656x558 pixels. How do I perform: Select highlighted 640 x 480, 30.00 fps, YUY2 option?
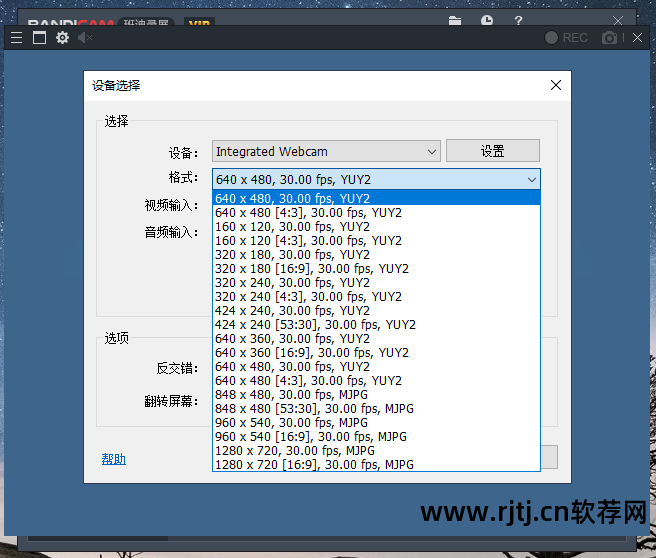point(377,198)
